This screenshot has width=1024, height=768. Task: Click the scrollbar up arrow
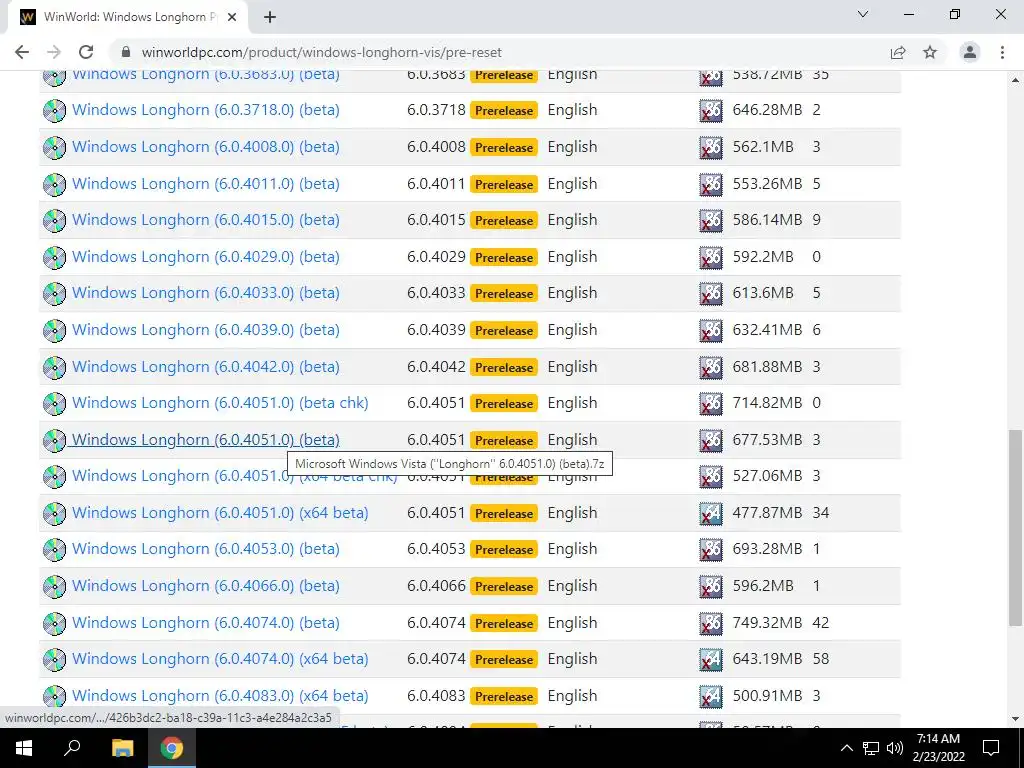1016,80
